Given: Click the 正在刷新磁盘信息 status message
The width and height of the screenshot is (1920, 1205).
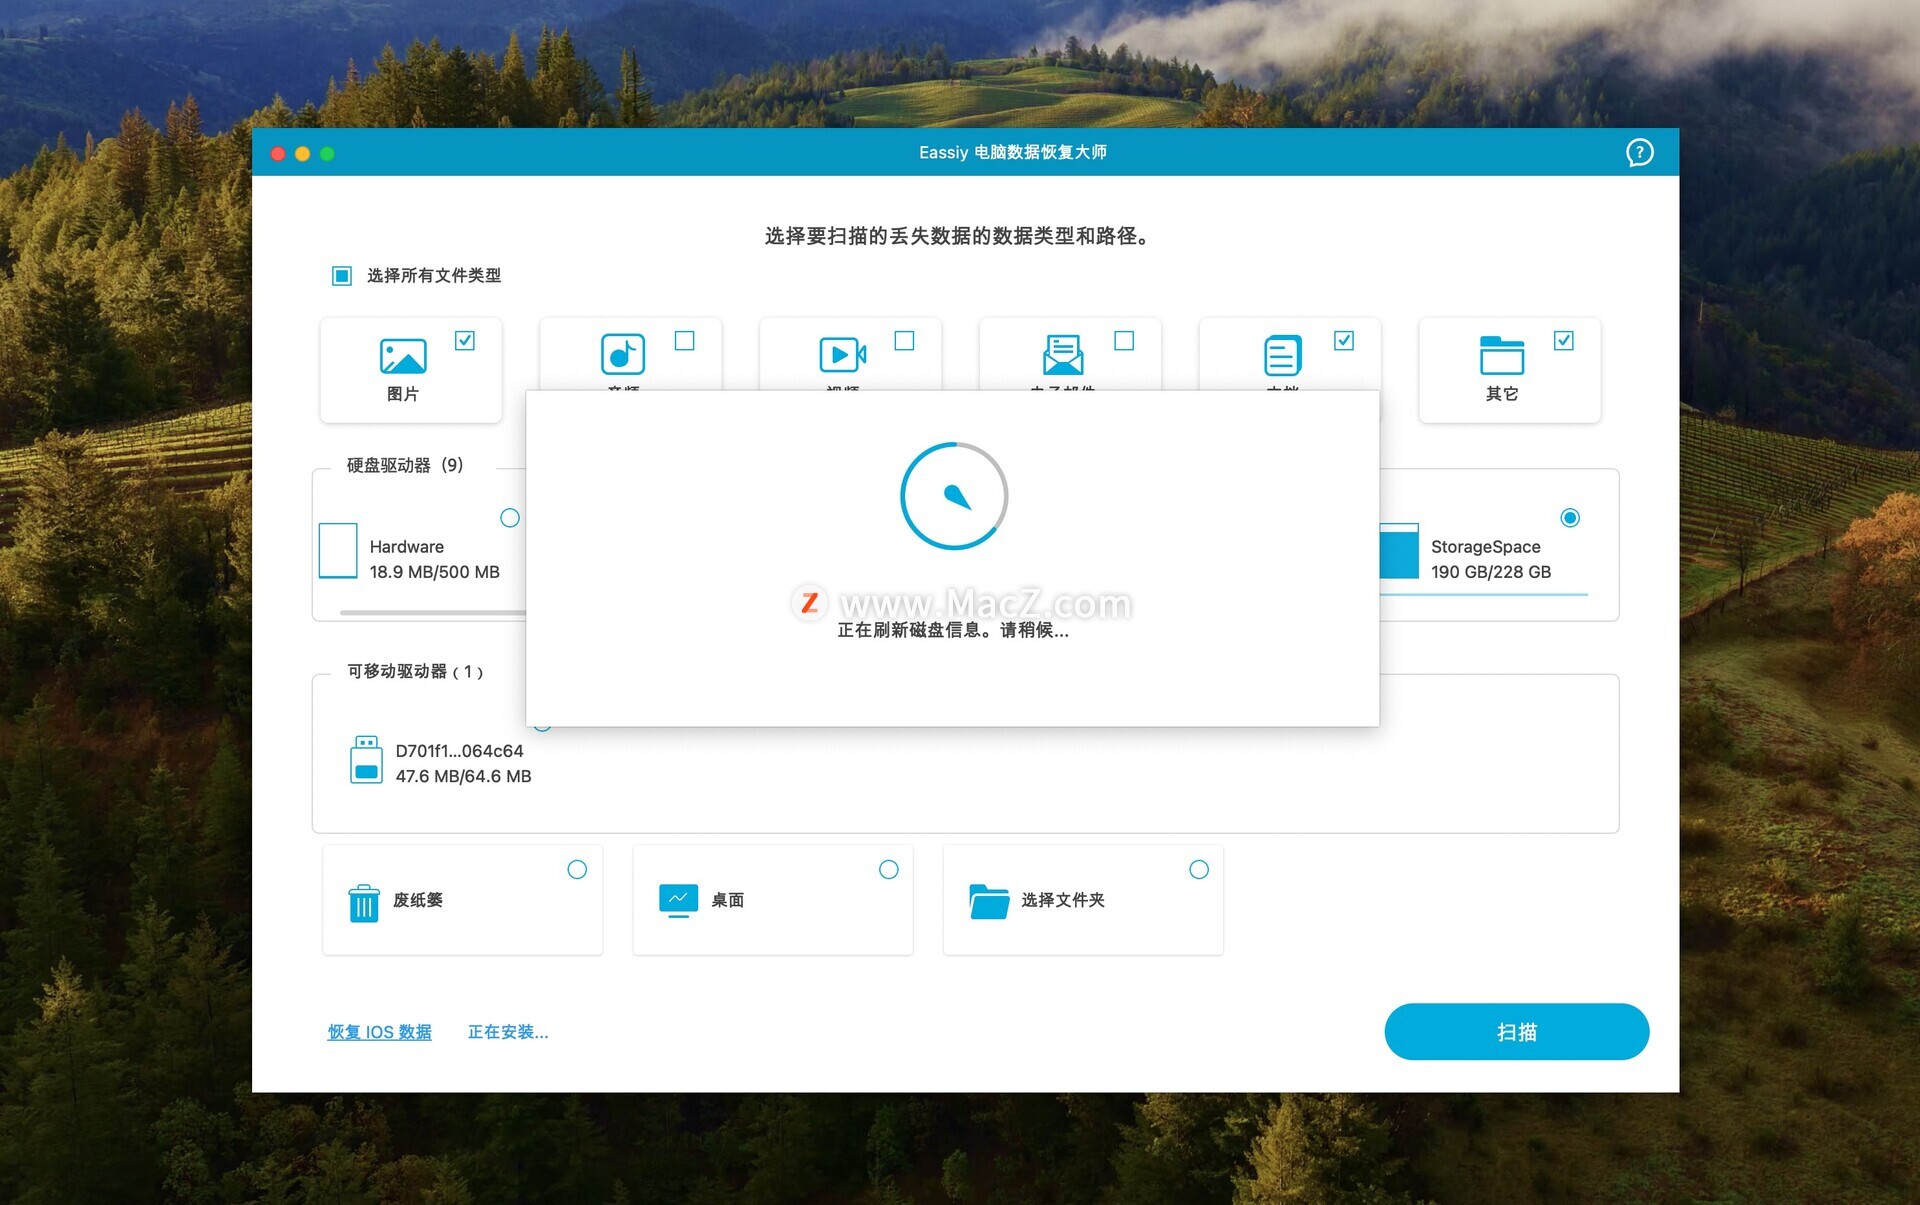Looking at the screenshot, I should [x=953, y=630].
